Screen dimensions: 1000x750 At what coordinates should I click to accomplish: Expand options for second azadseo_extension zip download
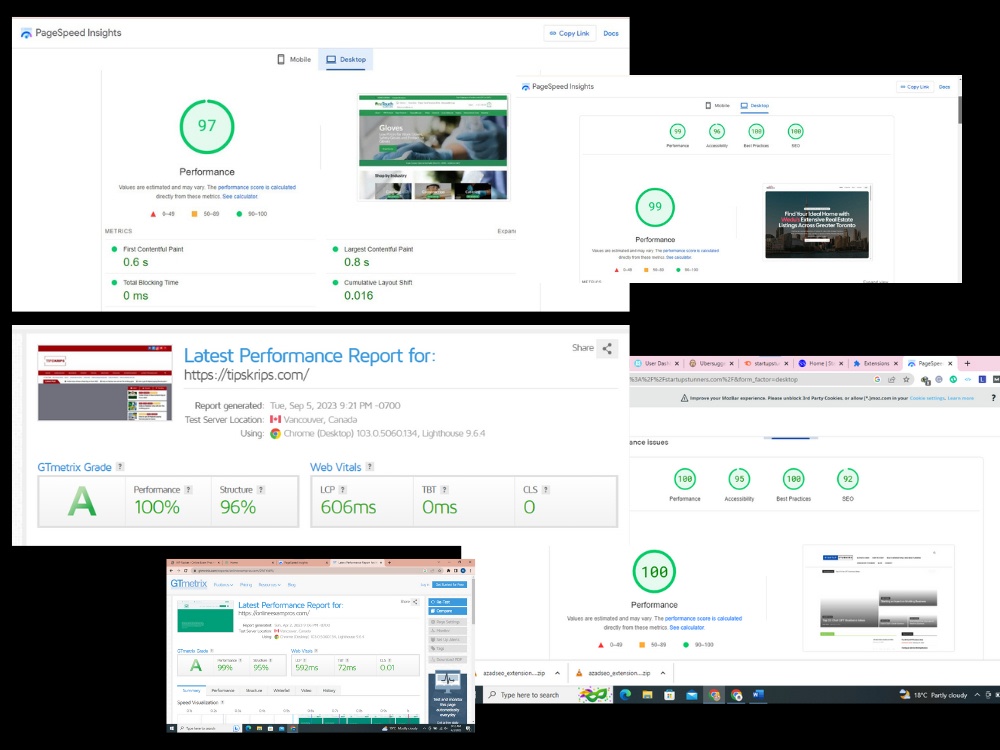(x=663, y=673)
